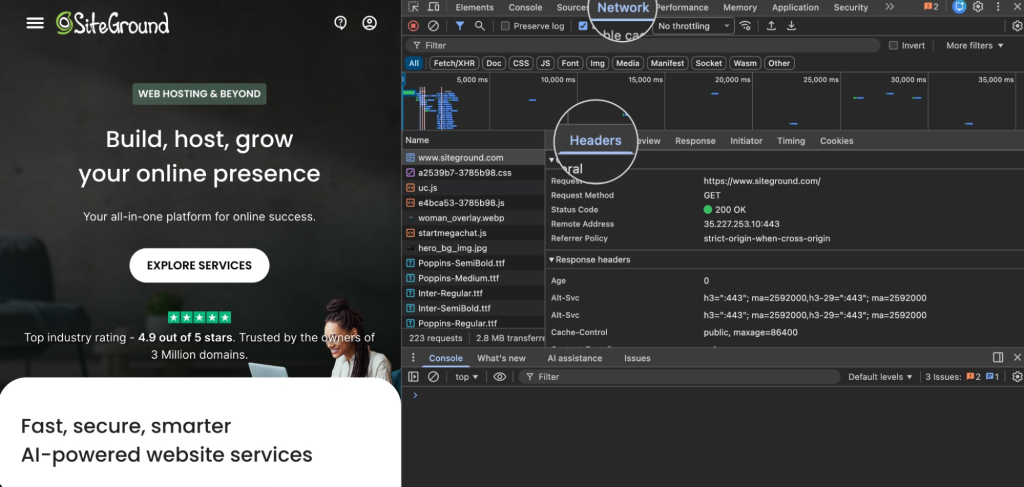This screenshot has width=1024, height=487.
Task: Open DevTools three-dot customize menu
Action: point(997,7)
